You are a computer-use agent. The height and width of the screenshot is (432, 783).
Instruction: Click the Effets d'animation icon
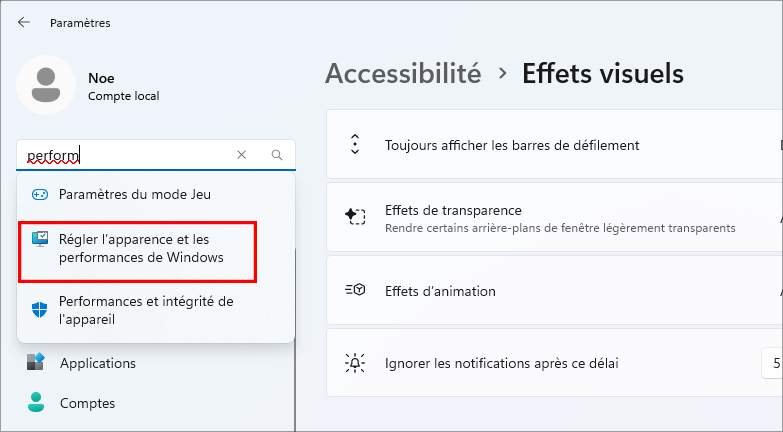(x=355, y=291)
